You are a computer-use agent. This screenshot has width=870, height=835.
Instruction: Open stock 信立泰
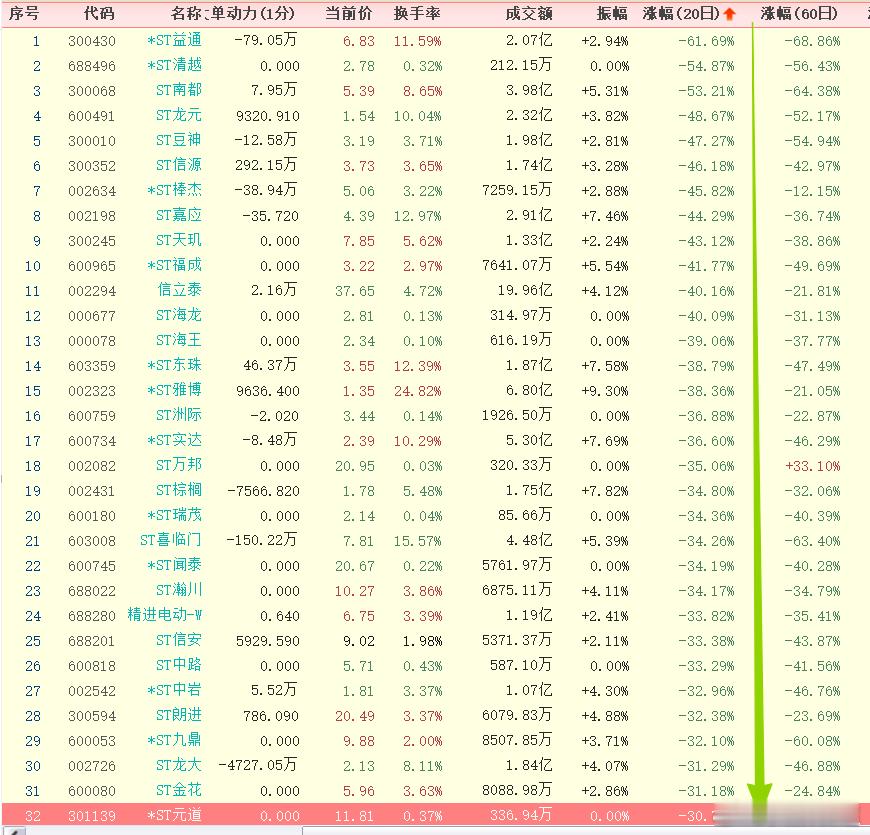pos(180,290)
